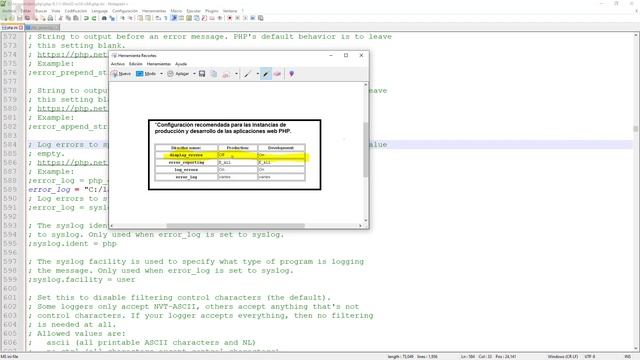Image resolution: width=640 pixels, height=360 pixels.
Task: Click the Undo icon in Notepad++ toolbar
Action: (86, 18)
